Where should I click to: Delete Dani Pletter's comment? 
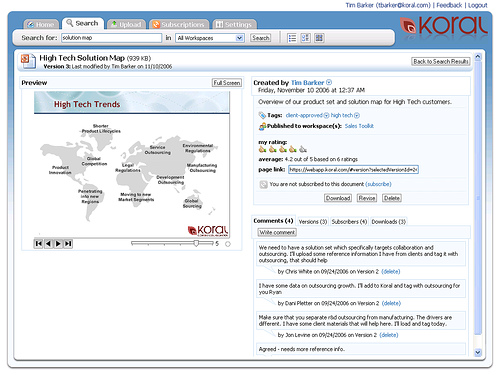pos(391,303)
